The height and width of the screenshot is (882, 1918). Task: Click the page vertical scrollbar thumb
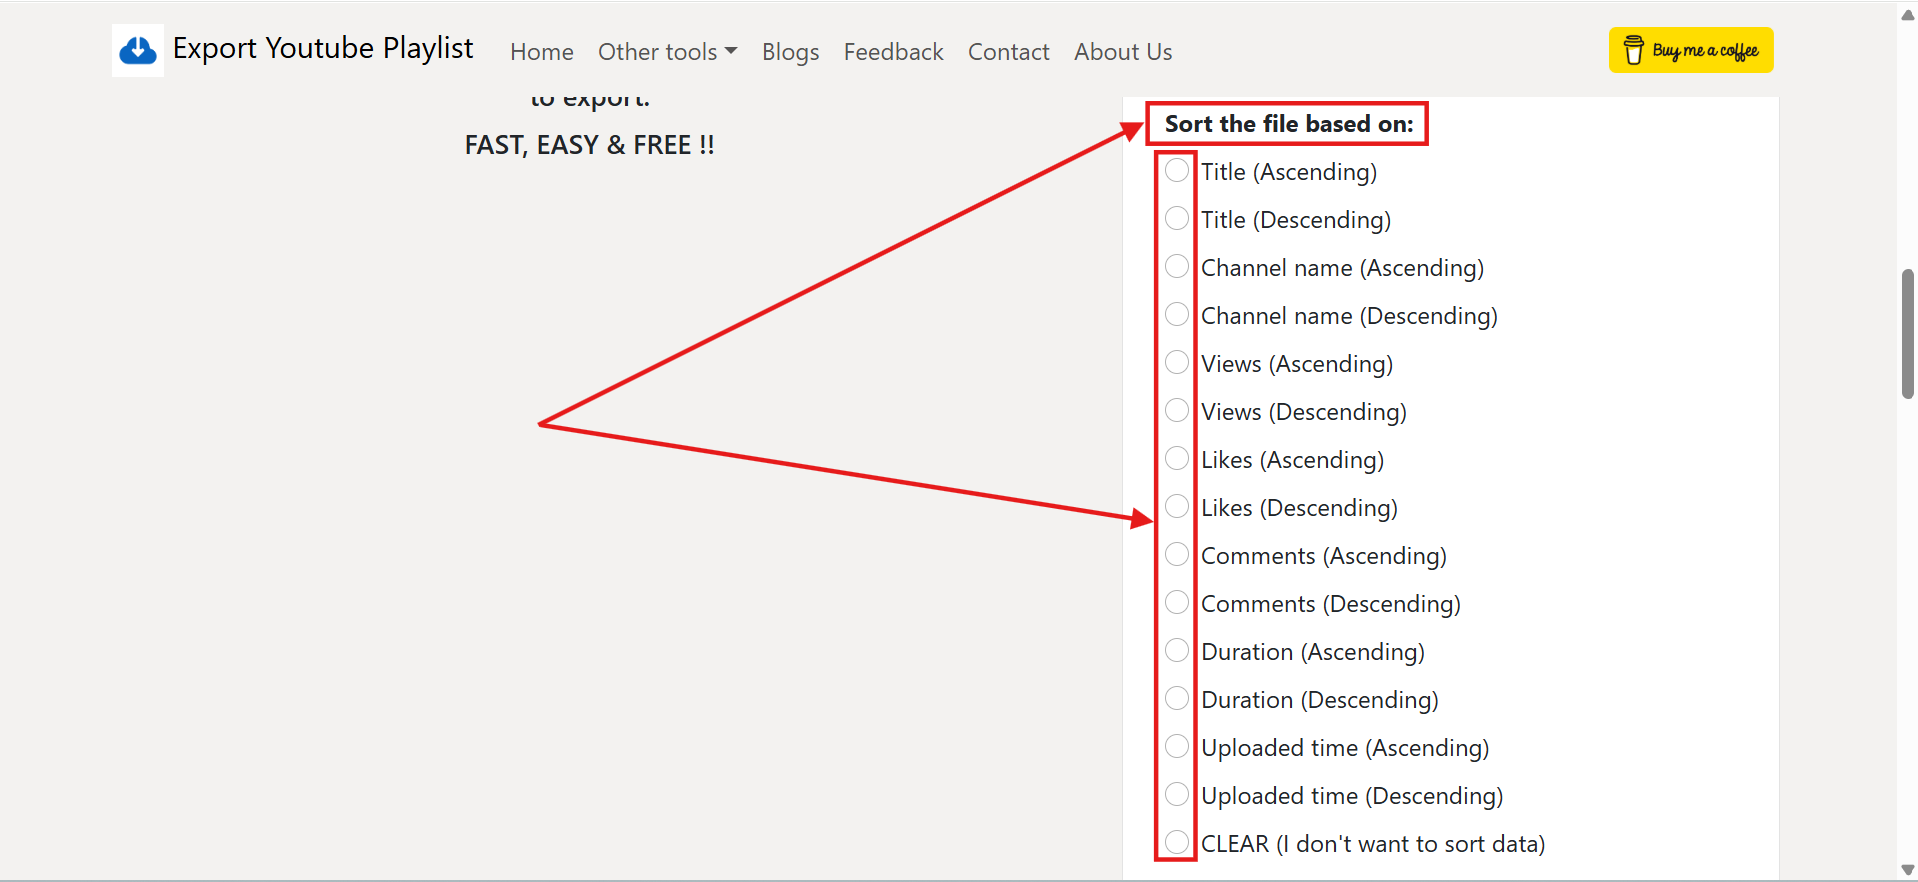1908,334
